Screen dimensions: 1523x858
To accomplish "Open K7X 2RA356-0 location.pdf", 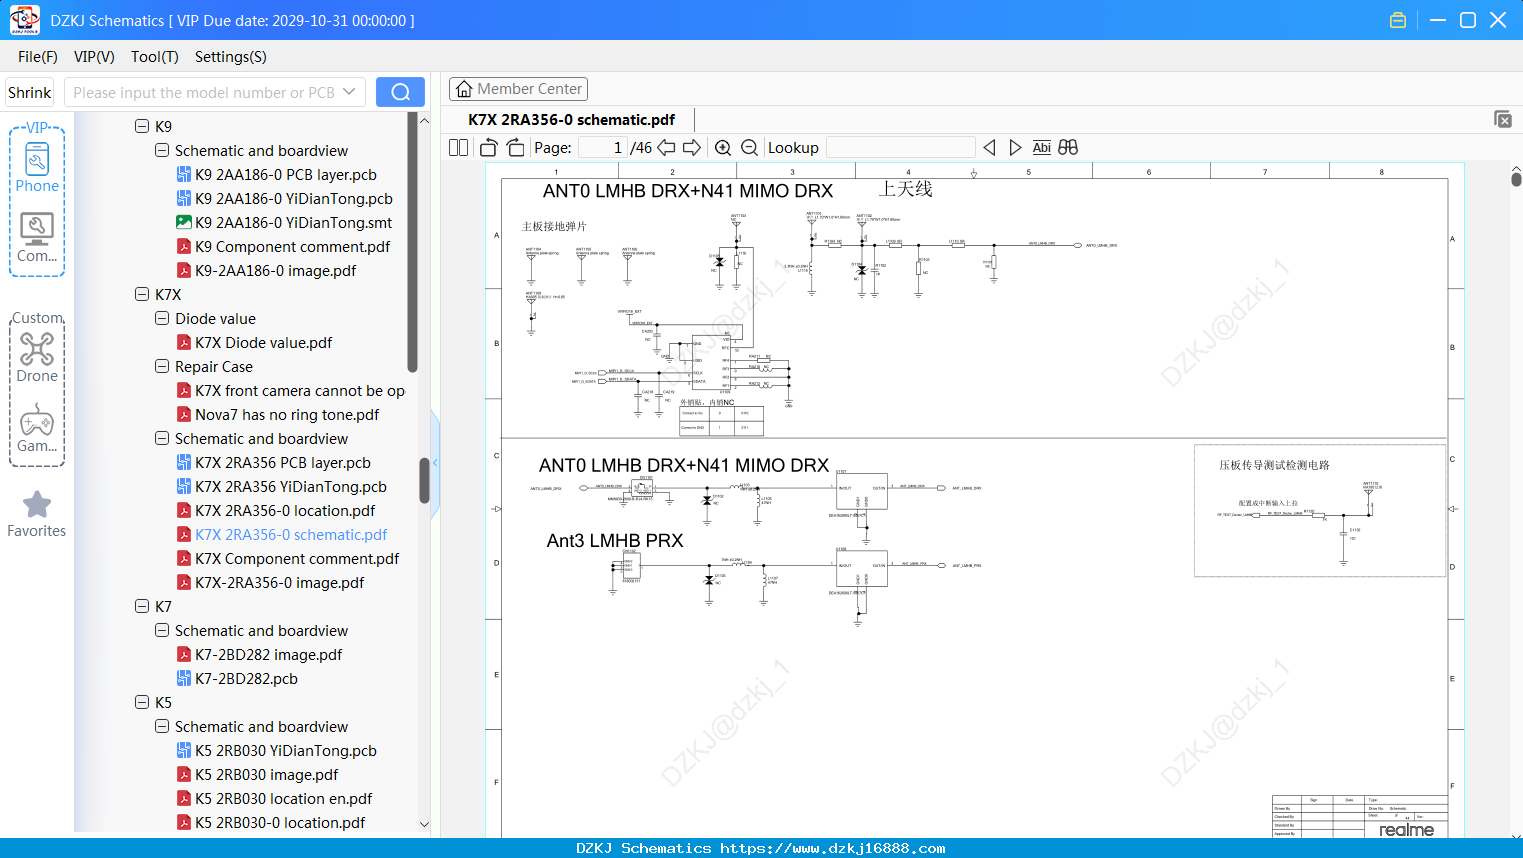I will (285, 510).
